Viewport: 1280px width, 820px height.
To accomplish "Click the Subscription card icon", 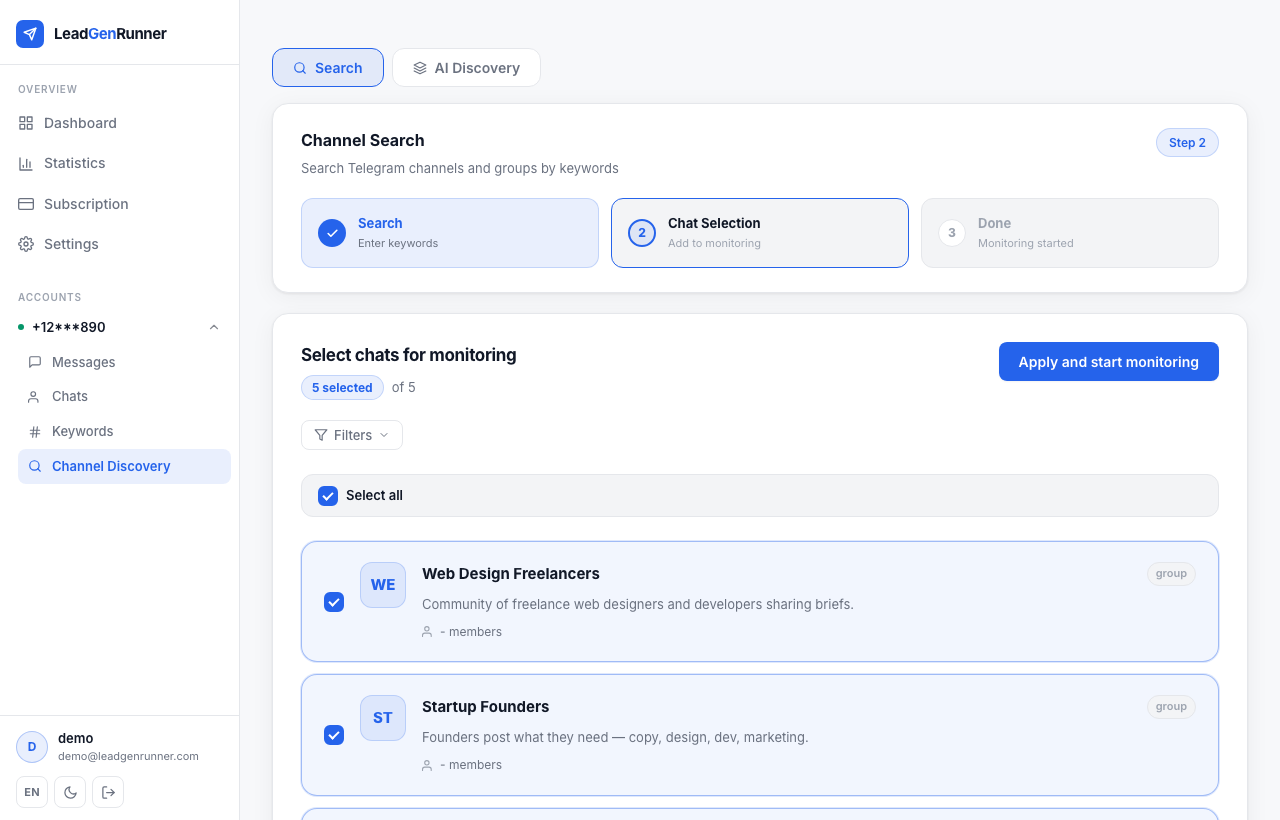I will (x=26, y=204).
